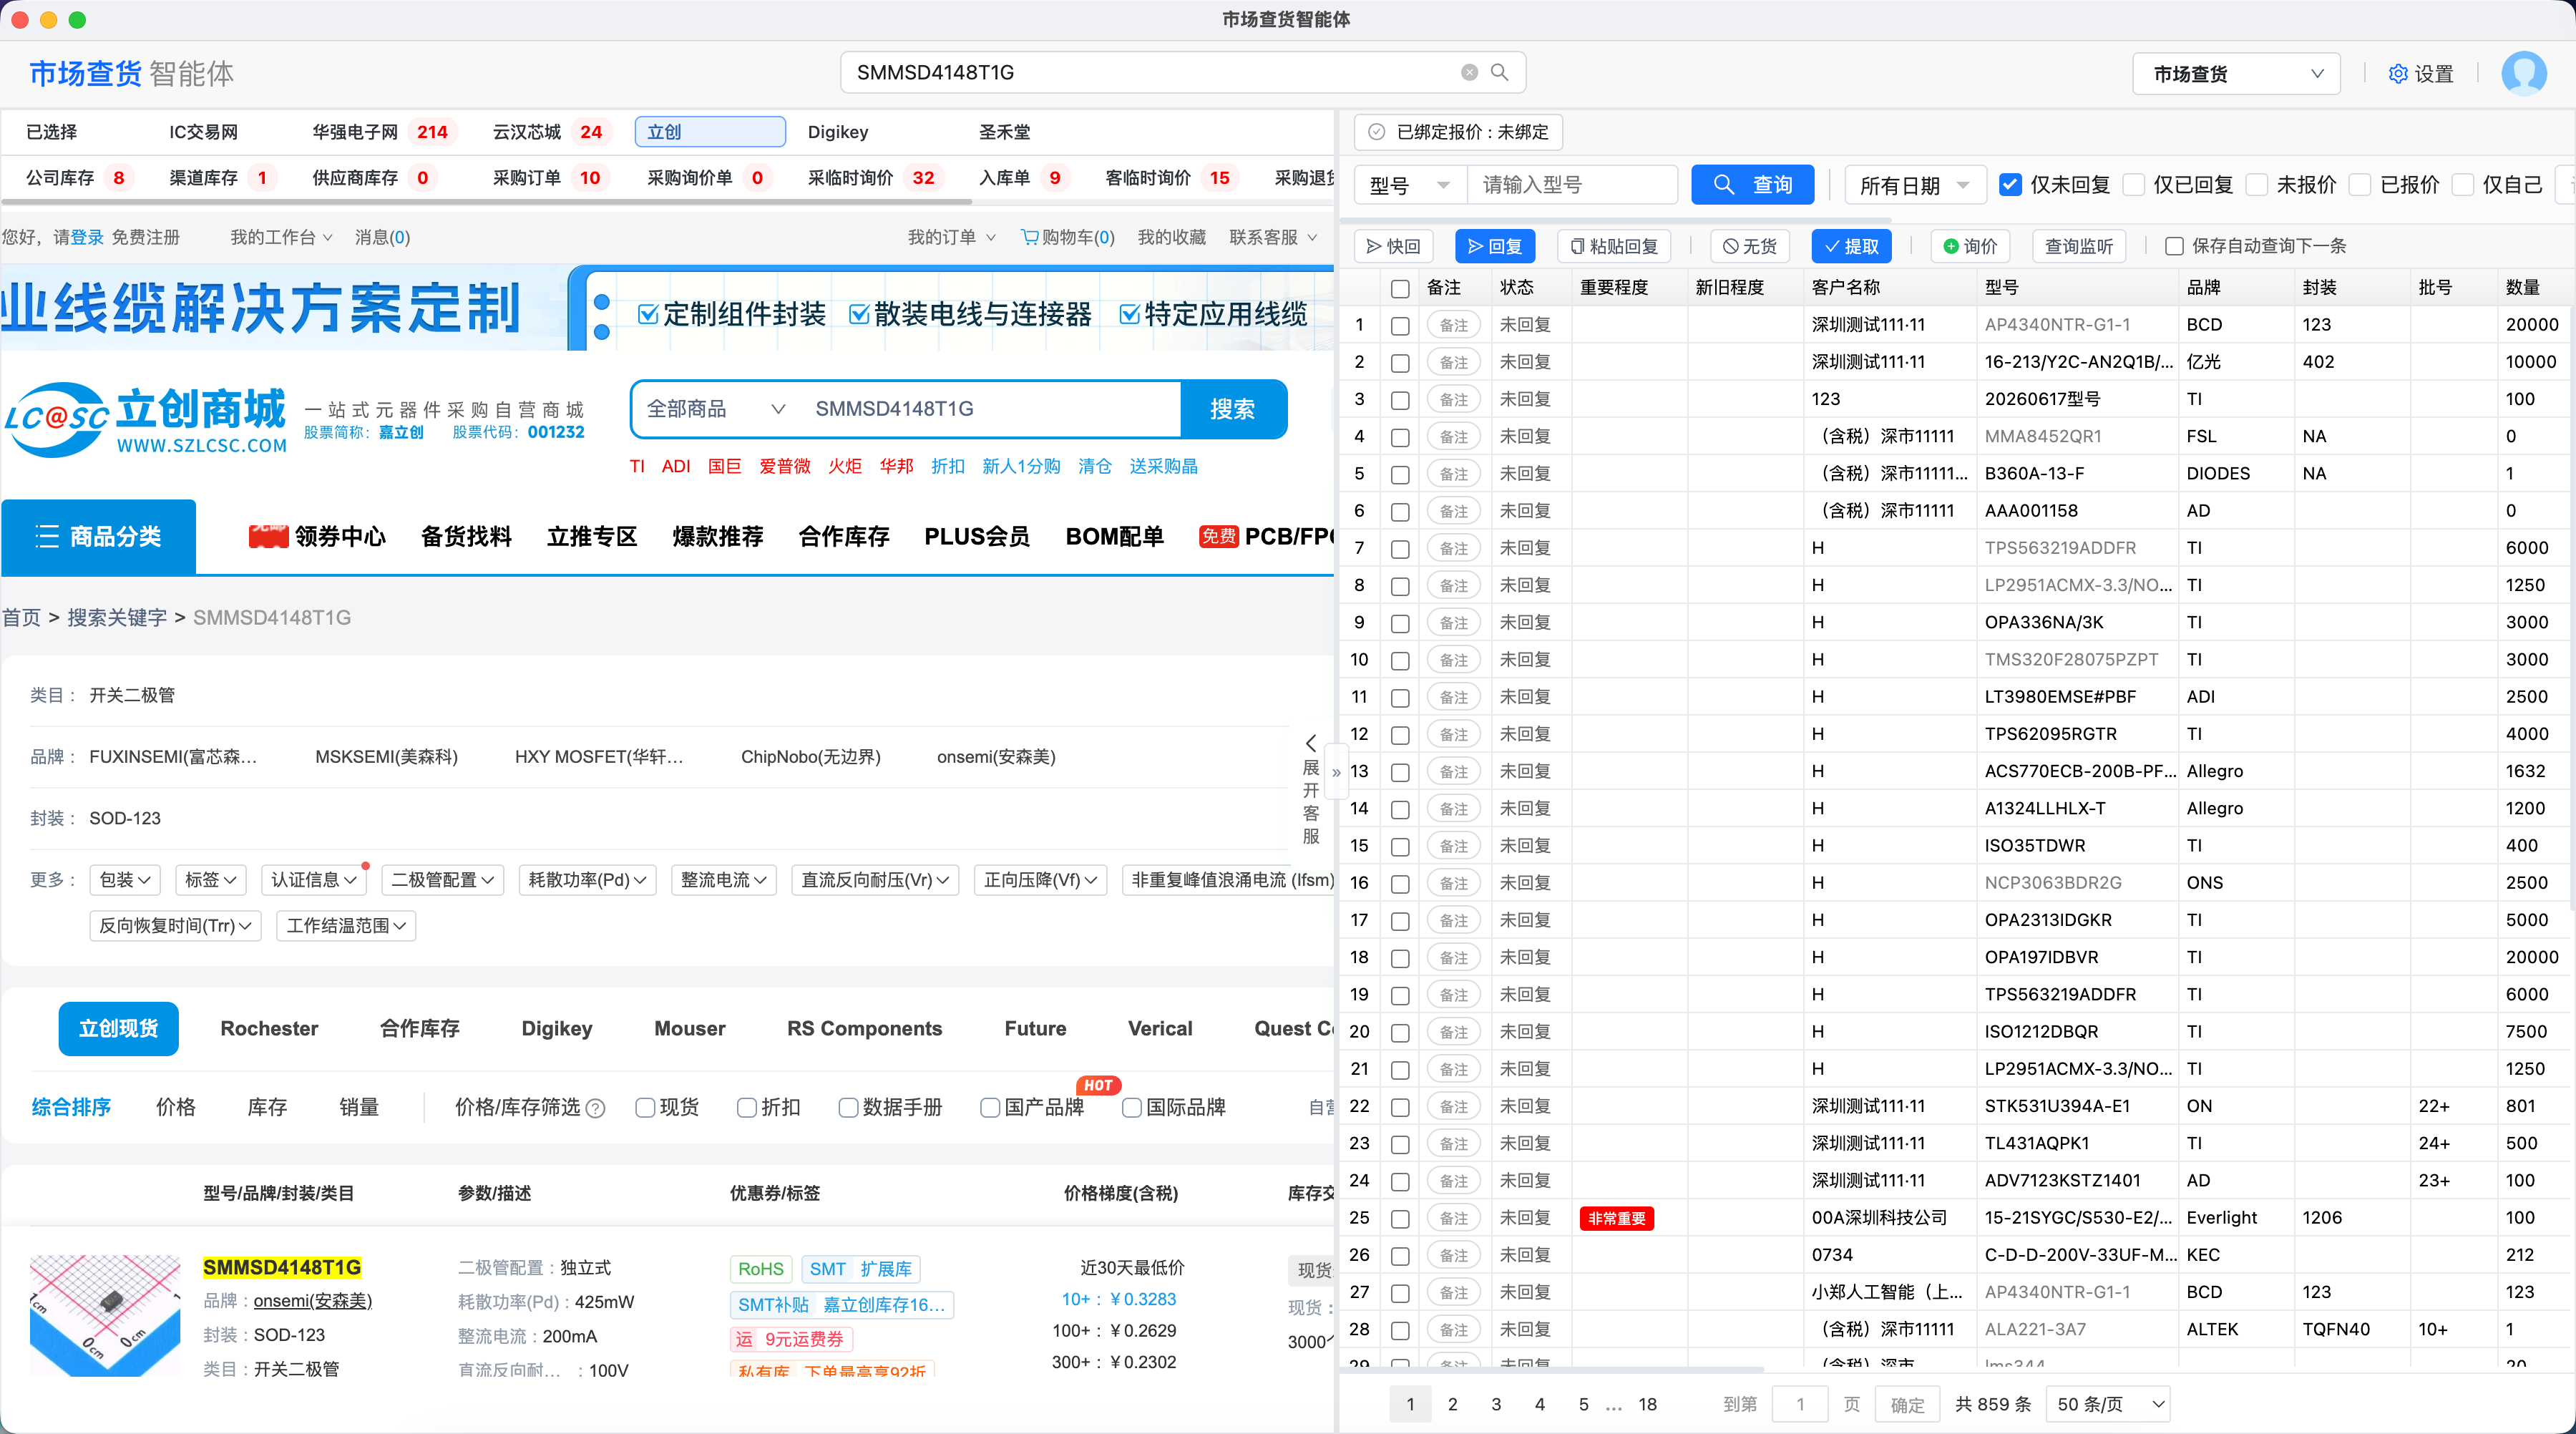
Task: Click the 询价 inquiry plus button
Action: 1970,246
